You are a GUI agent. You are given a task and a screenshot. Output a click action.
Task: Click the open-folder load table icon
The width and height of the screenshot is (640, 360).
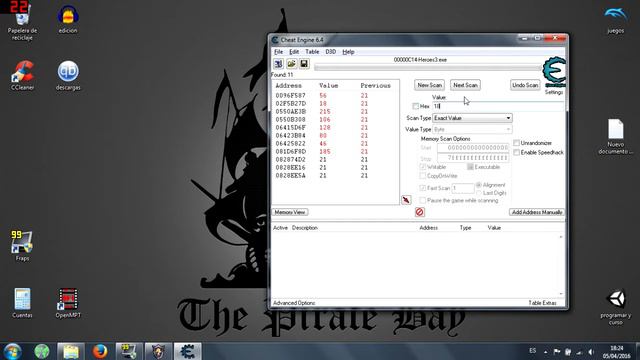(291, 64)
